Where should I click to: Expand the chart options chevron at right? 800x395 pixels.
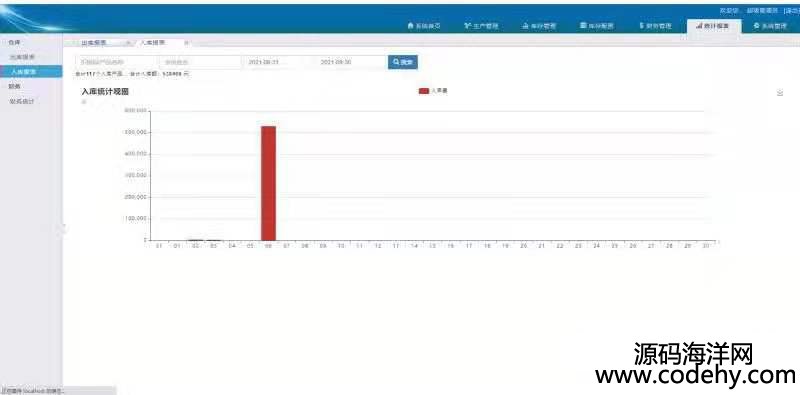[780, 92]
